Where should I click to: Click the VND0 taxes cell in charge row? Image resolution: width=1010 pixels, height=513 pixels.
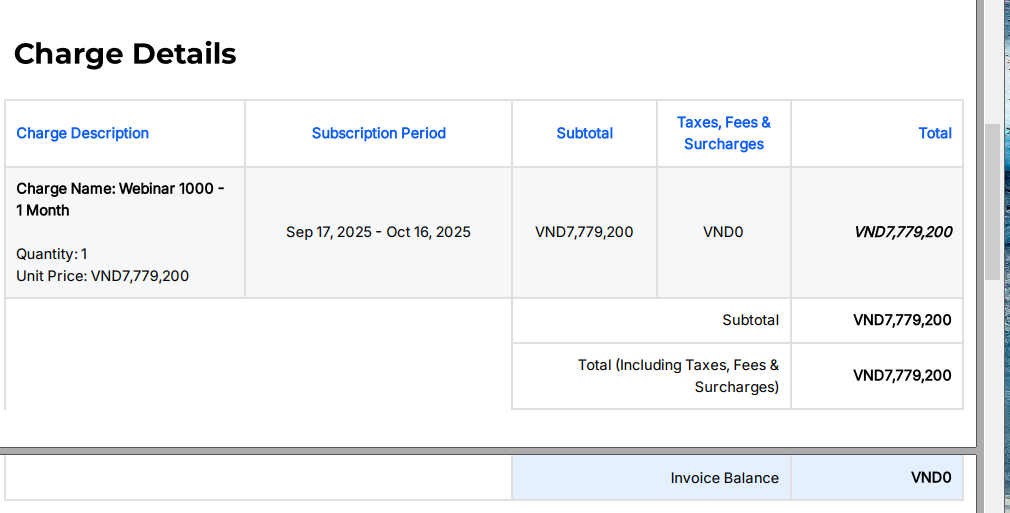723,232
